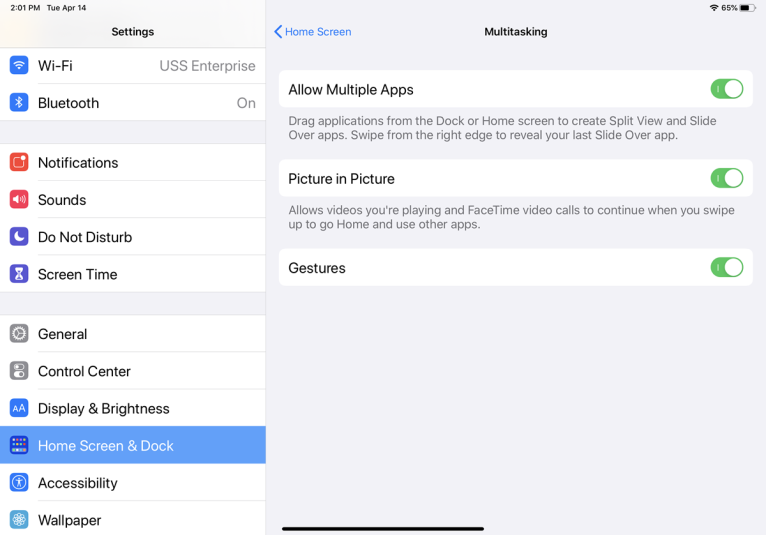Tap the back chevron beside Home Screen
The width and height of the screenshot is (766, 535).
pos(278,32)
